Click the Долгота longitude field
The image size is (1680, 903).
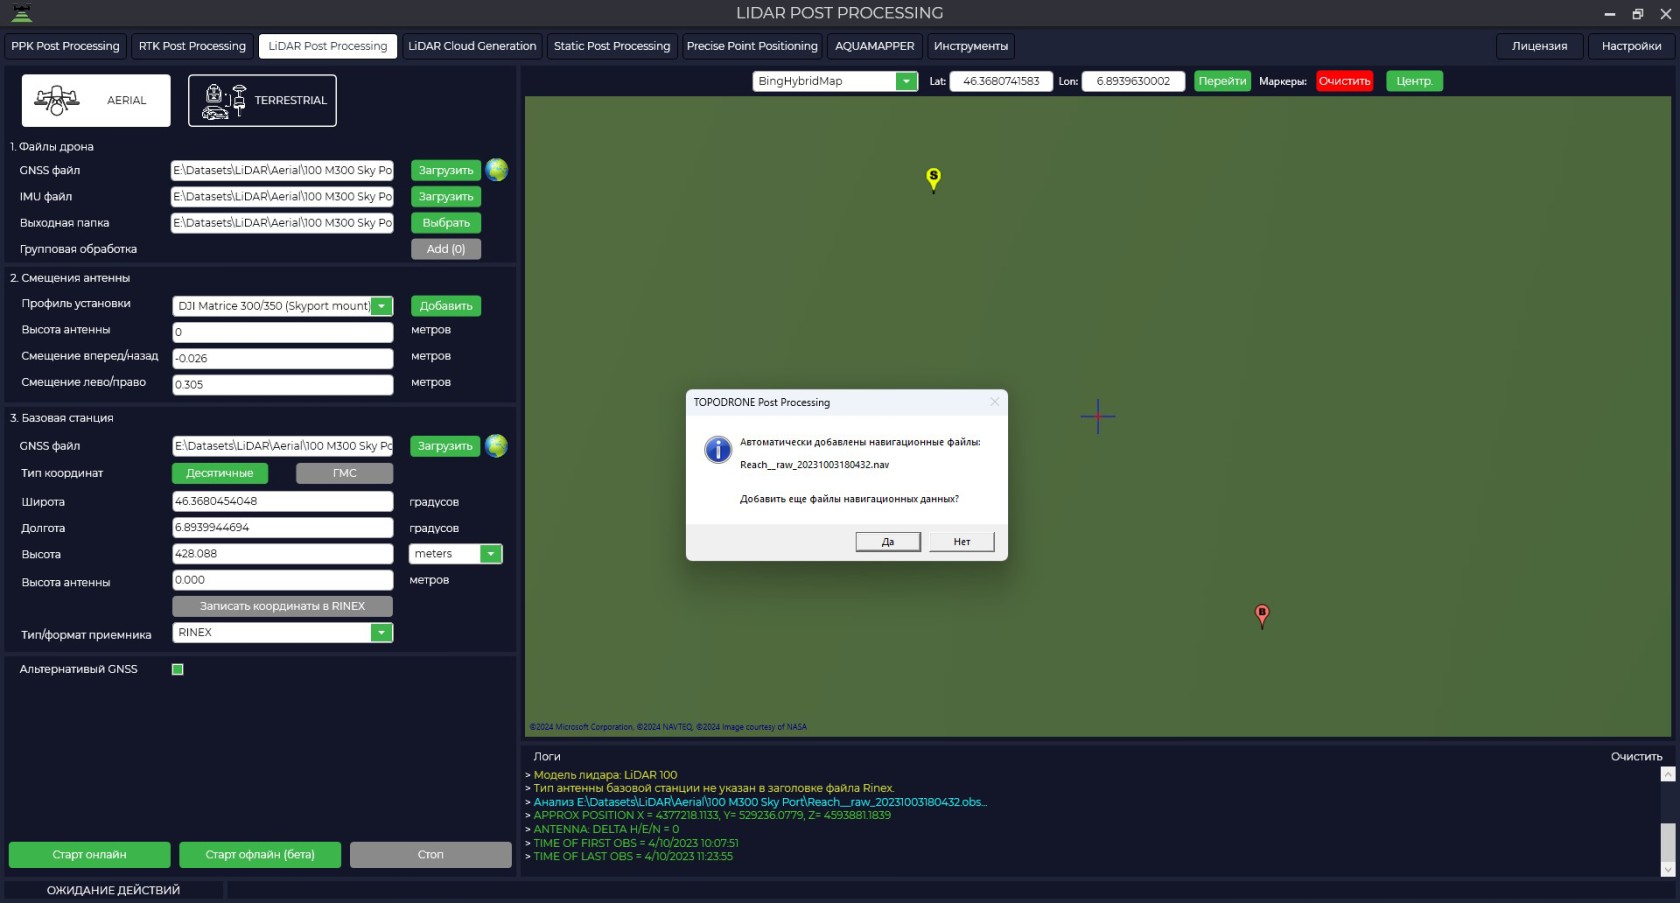[283, 527]
